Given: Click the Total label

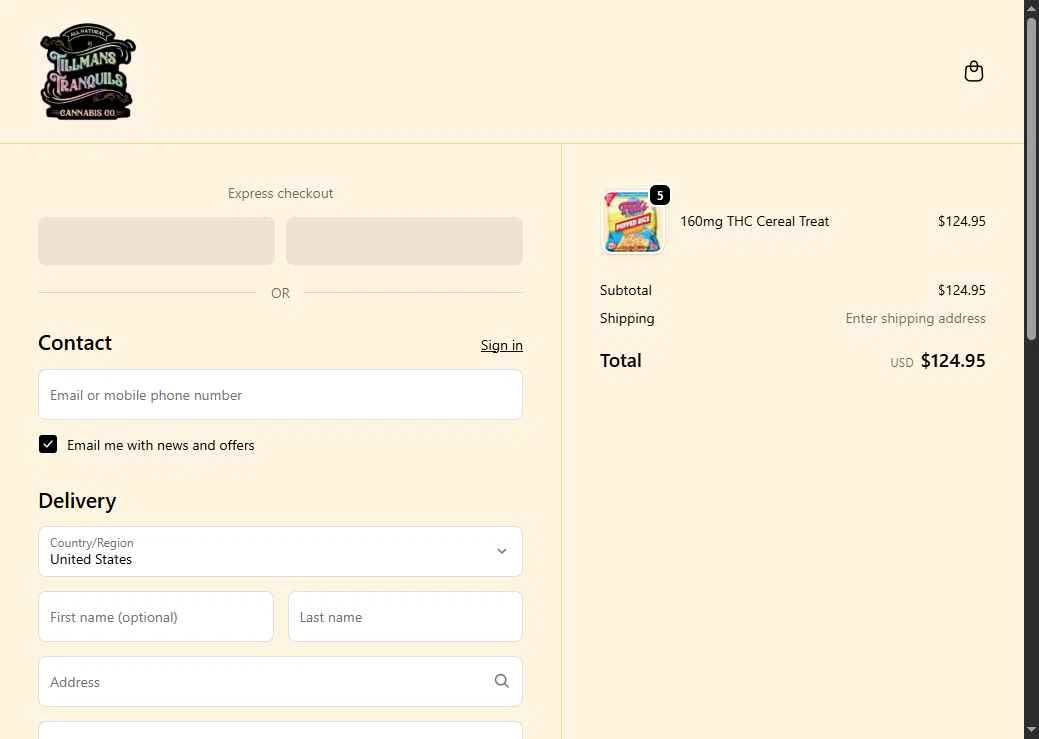Looking at the screenshot, I should (x=620, y=361).
